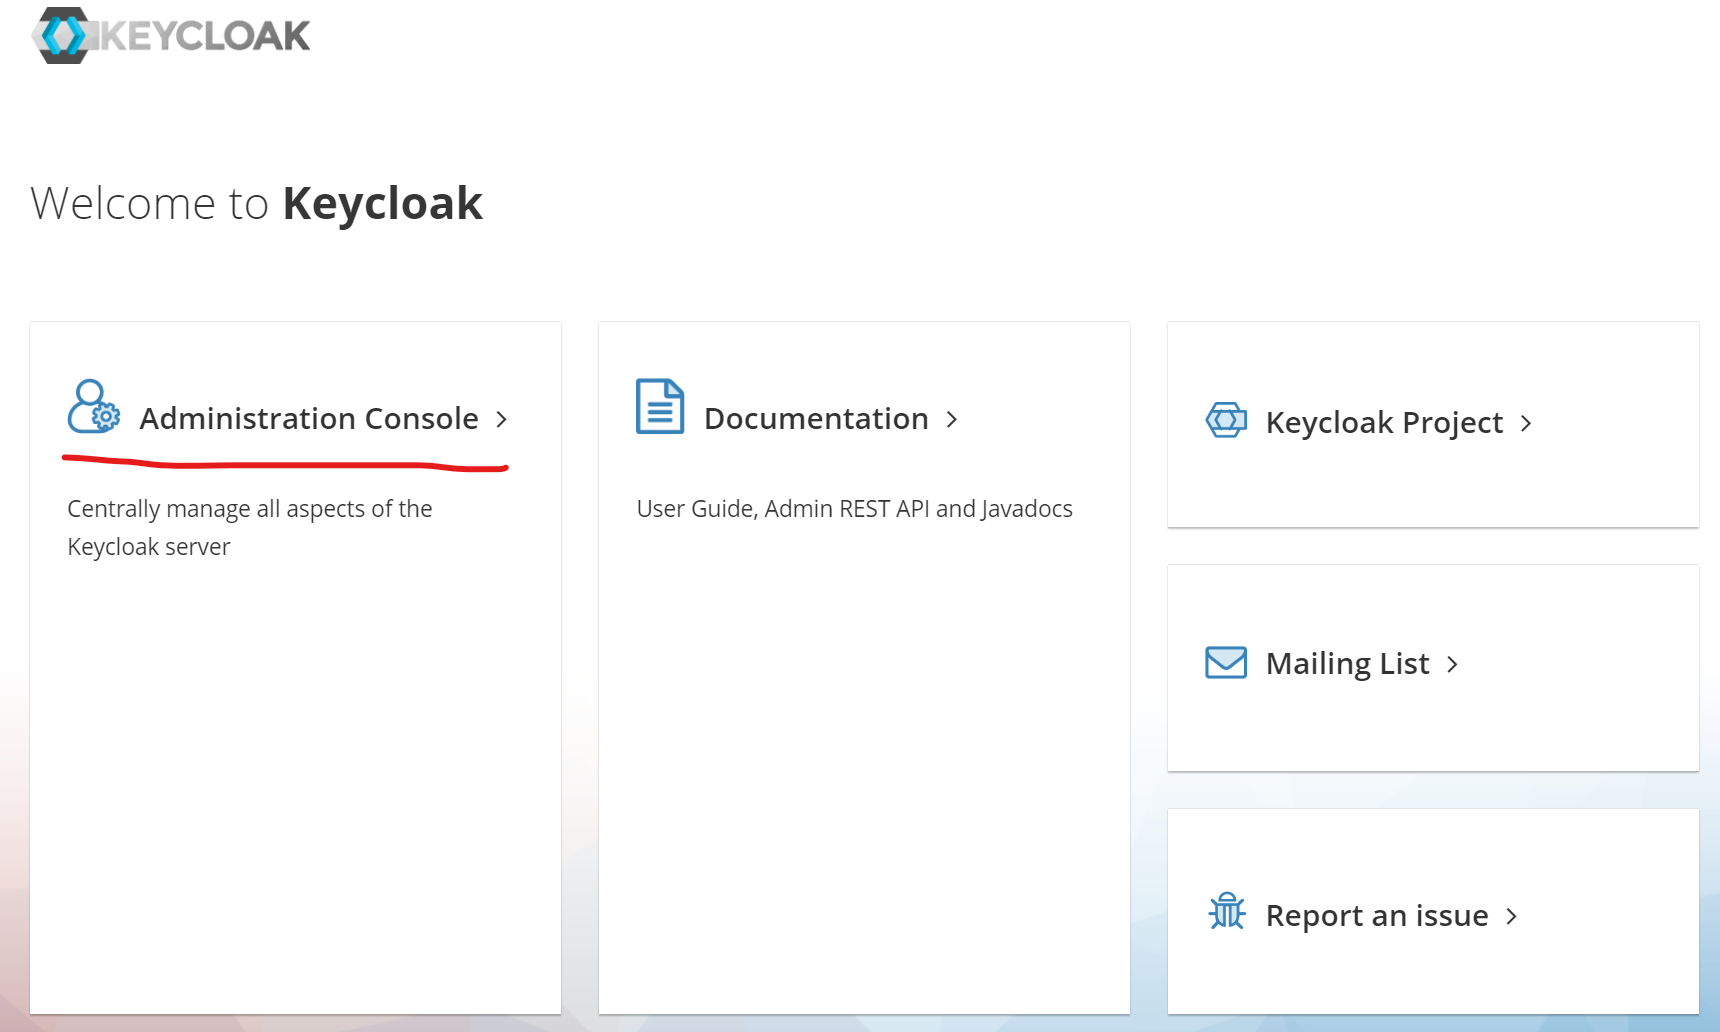Expand the Administration Console chevron arrow
Image resolution: width=1720 pixels, height=1032 pixels.
[502, 420]
